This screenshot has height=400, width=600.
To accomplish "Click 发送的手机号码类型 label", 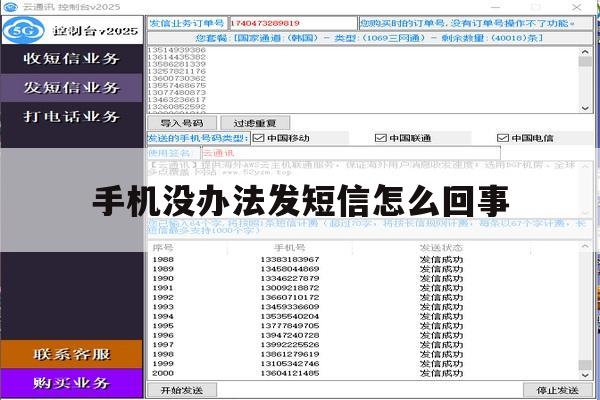I will (199, 138).
